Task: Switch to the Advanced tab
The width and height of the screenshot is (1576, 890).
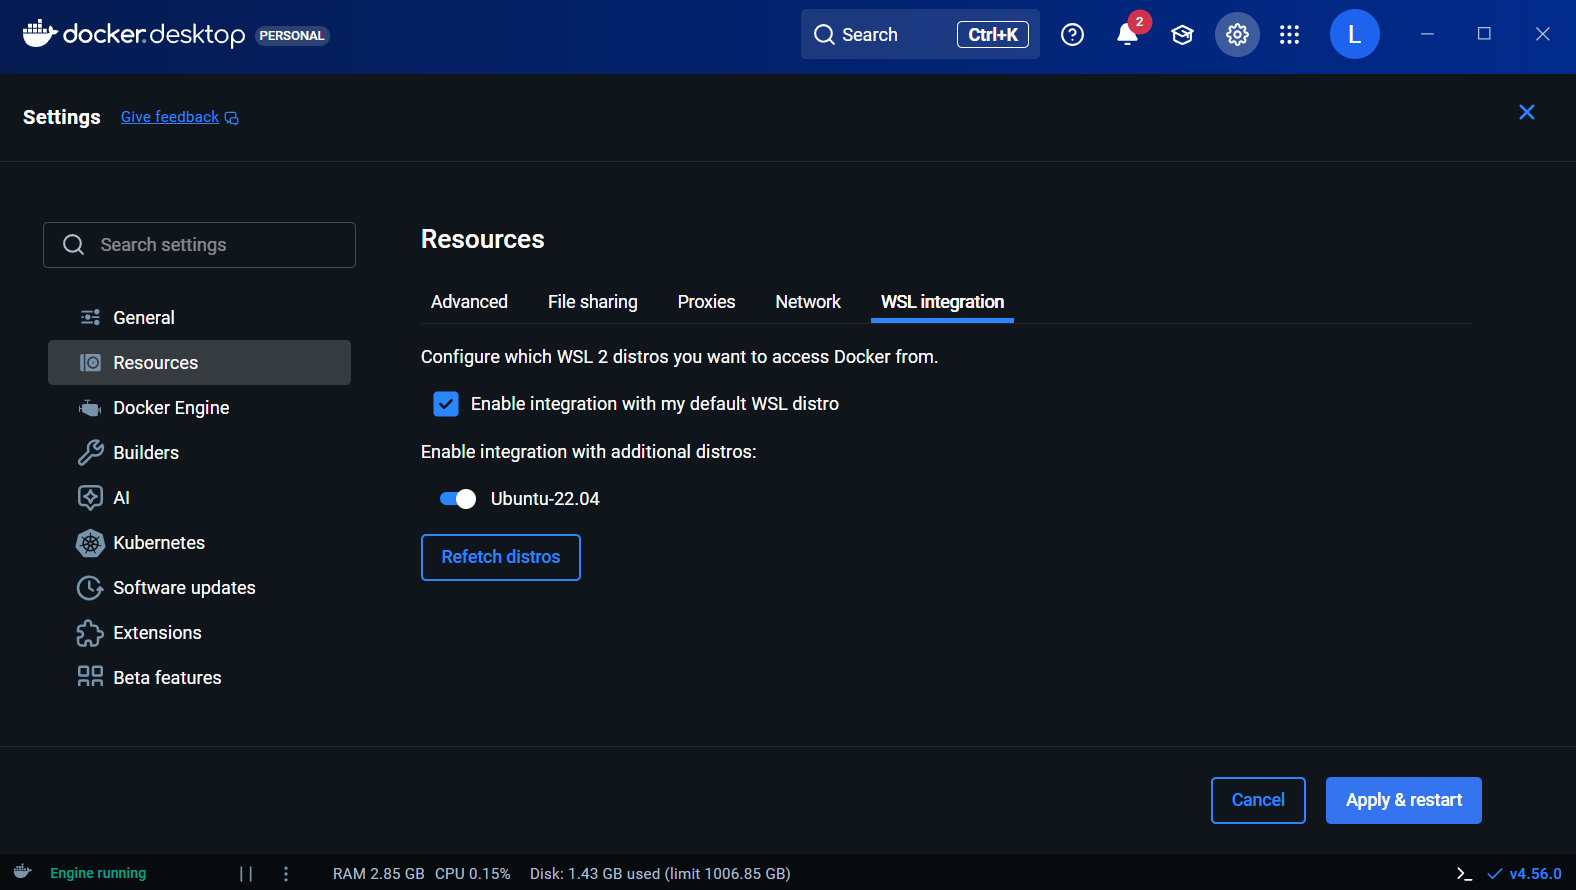Action: [469, 302]
